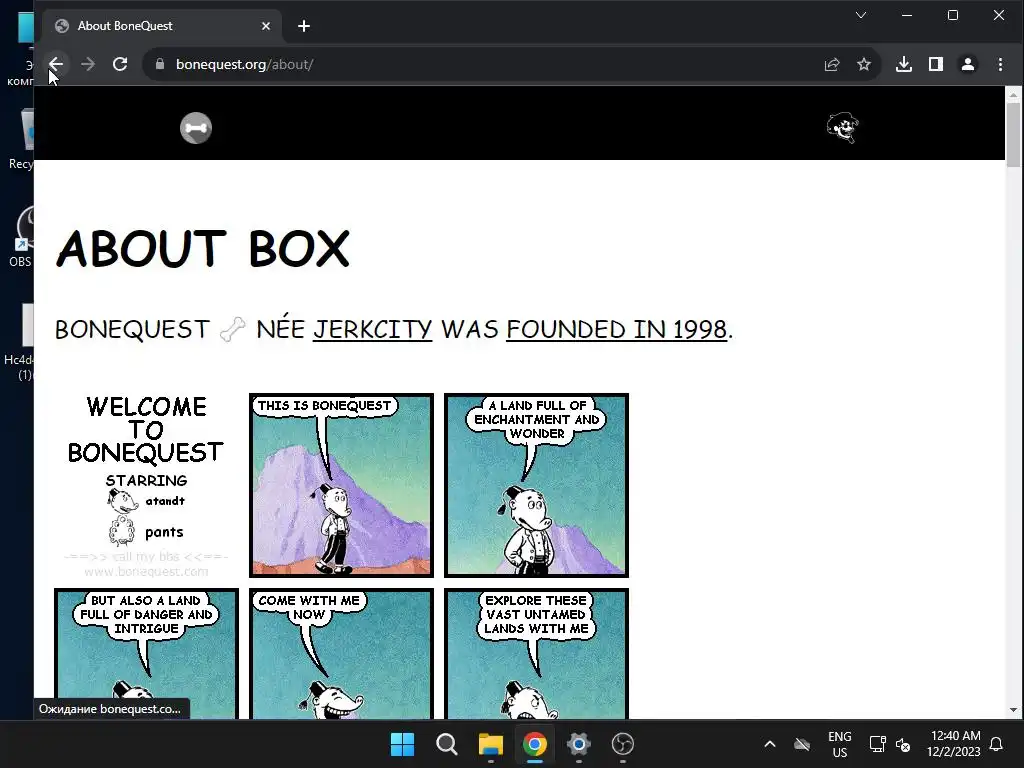This screenshot has width=1024, height=768.
Task: Click the 'Come with me now' panel
Action: [342, 654]
